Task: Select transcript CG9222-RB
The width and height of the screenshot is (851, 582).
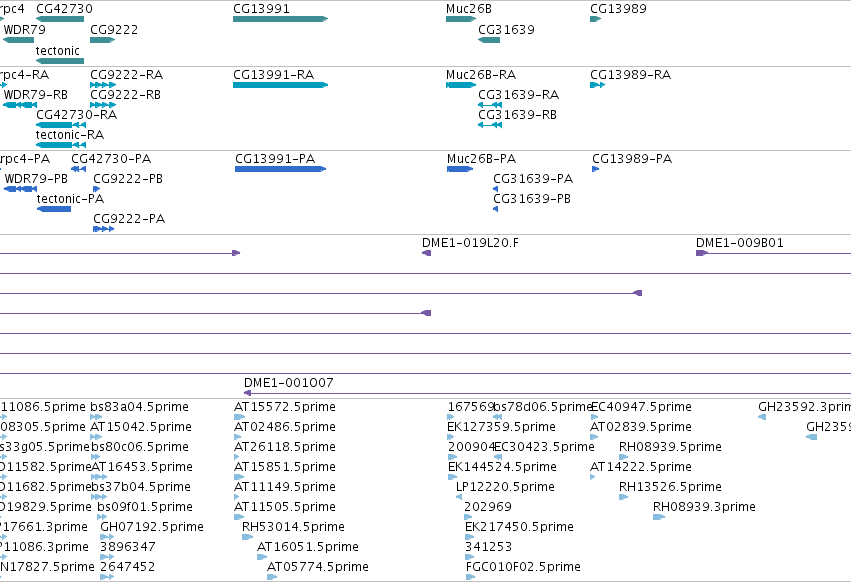Action: tap(125, 95)
